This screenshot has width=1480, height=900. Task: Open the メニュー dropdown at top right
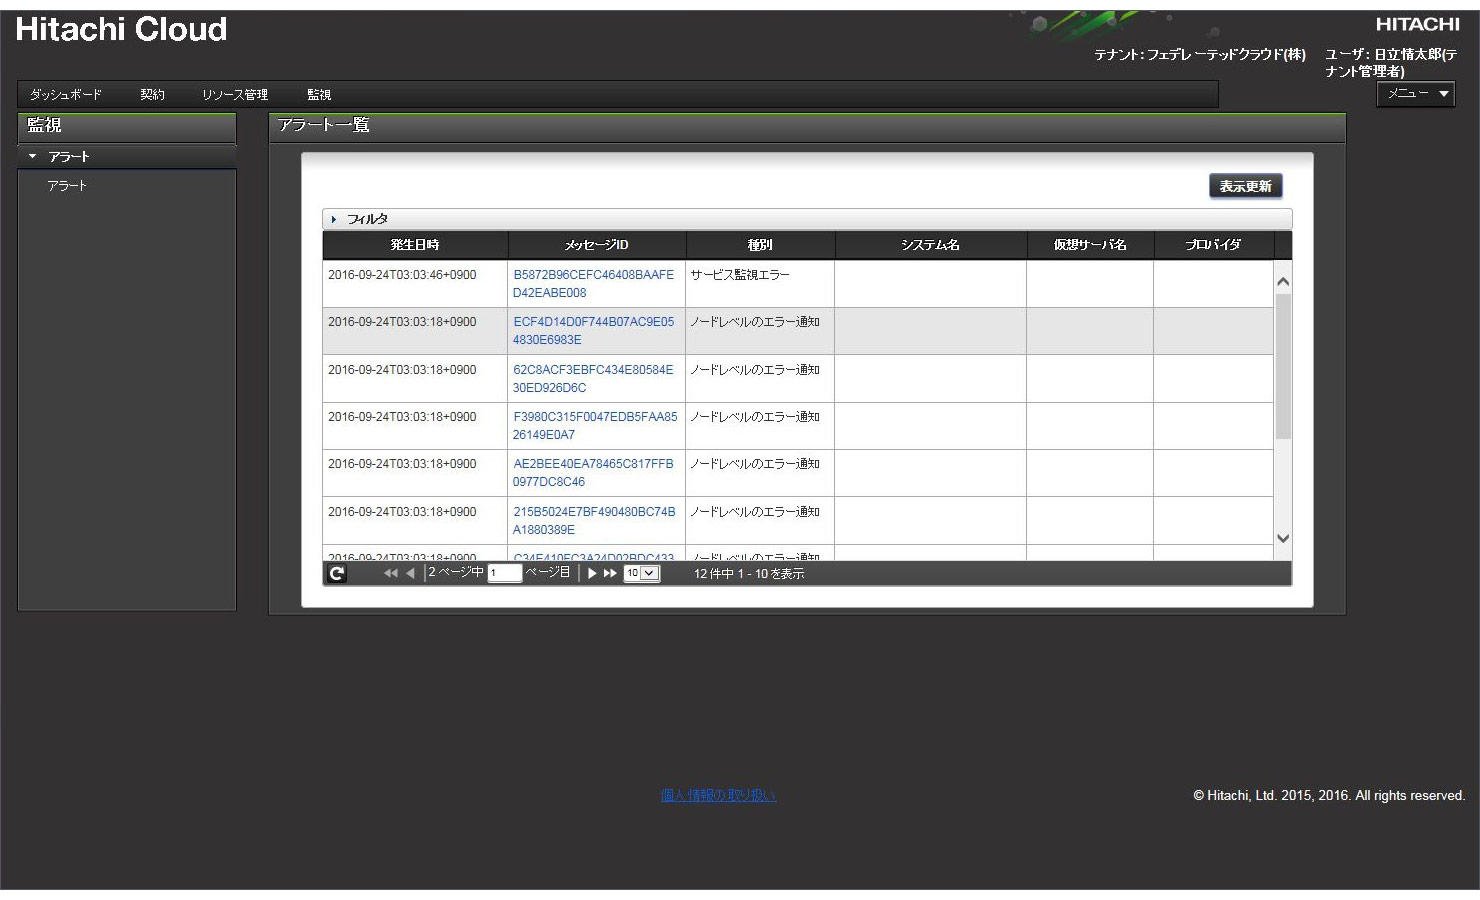(x=1416, y=93)
